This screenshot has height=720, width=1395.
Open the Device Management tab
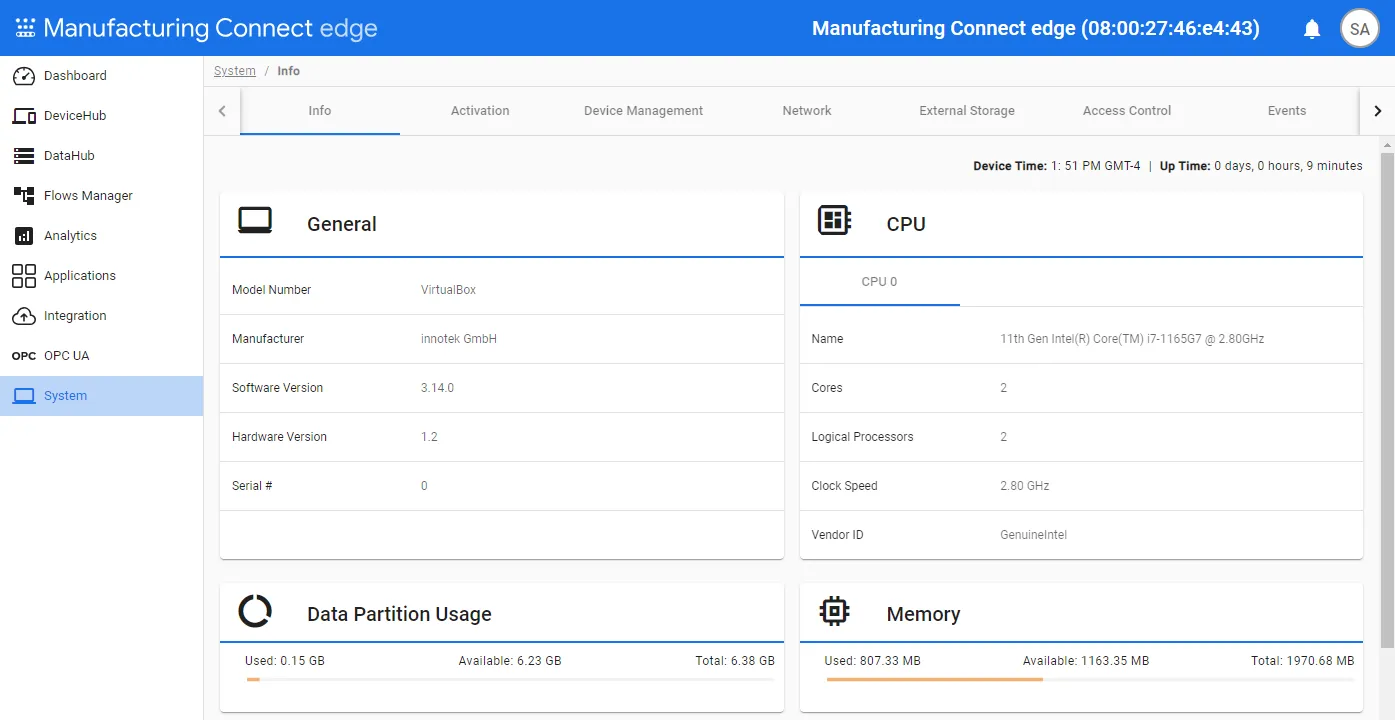pyautogui.click(x=643, y=111)
